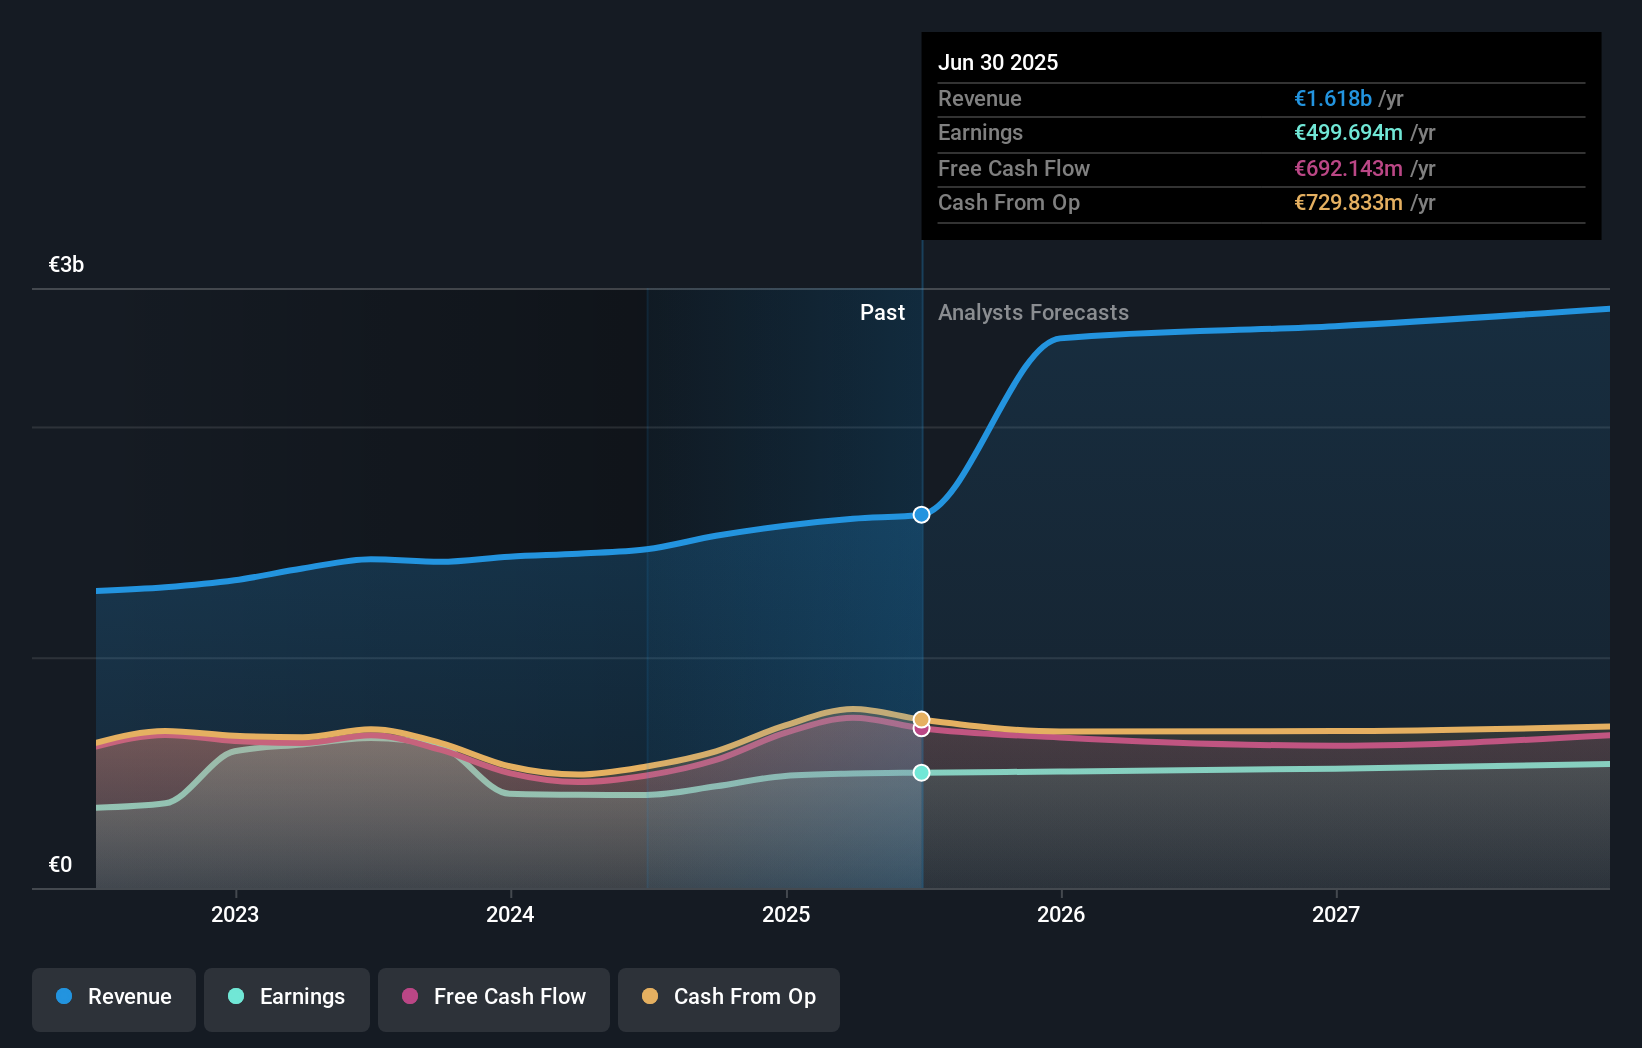Select the Revenue data point marker on chart
The height and width of the screenshot is (1048, 1642).
pos(922,515)
